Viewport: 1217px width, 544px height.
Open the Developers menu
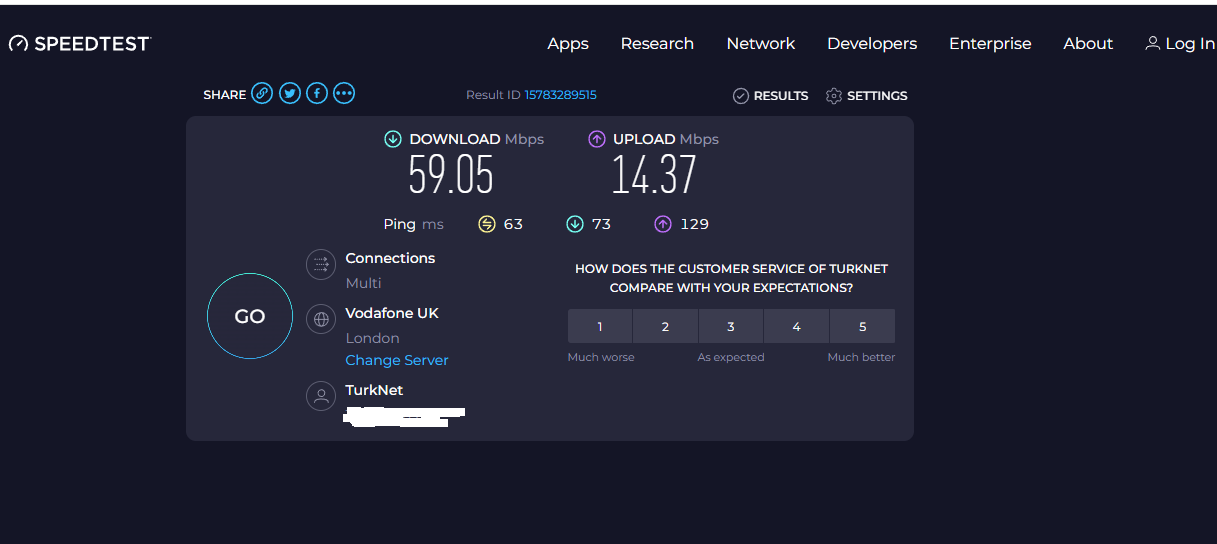[872, 44]
